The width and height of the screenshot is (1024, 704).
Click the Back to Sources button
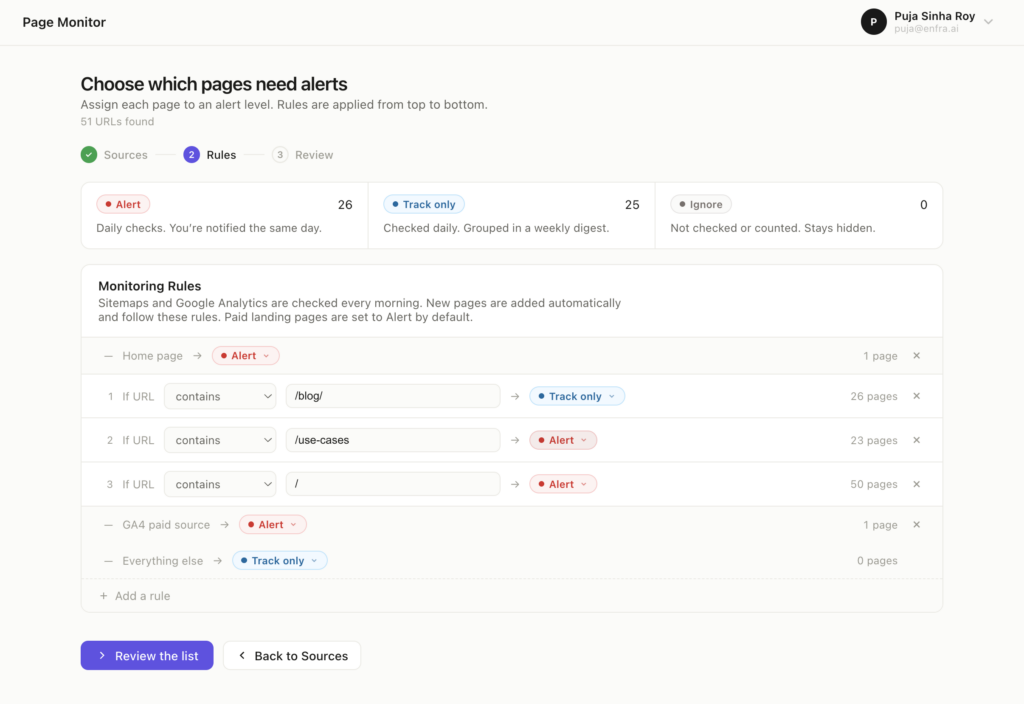[x=292, y=655]
